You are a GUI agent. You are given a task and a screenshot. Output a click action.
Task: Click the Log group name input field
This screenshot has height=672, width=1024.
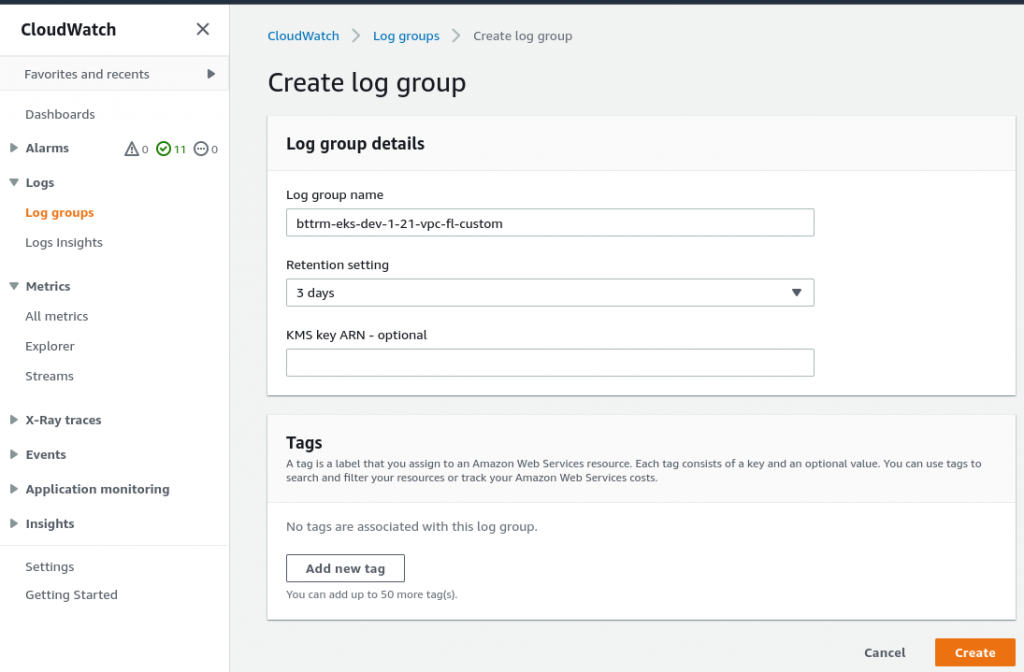click(x=549, y=222)
